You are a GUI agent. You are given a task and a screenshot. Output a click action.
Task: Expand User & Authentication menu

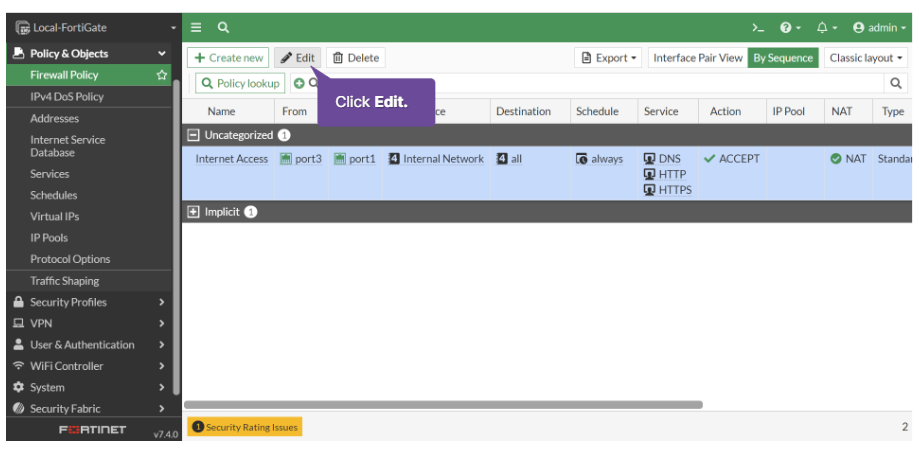(89, 345)
